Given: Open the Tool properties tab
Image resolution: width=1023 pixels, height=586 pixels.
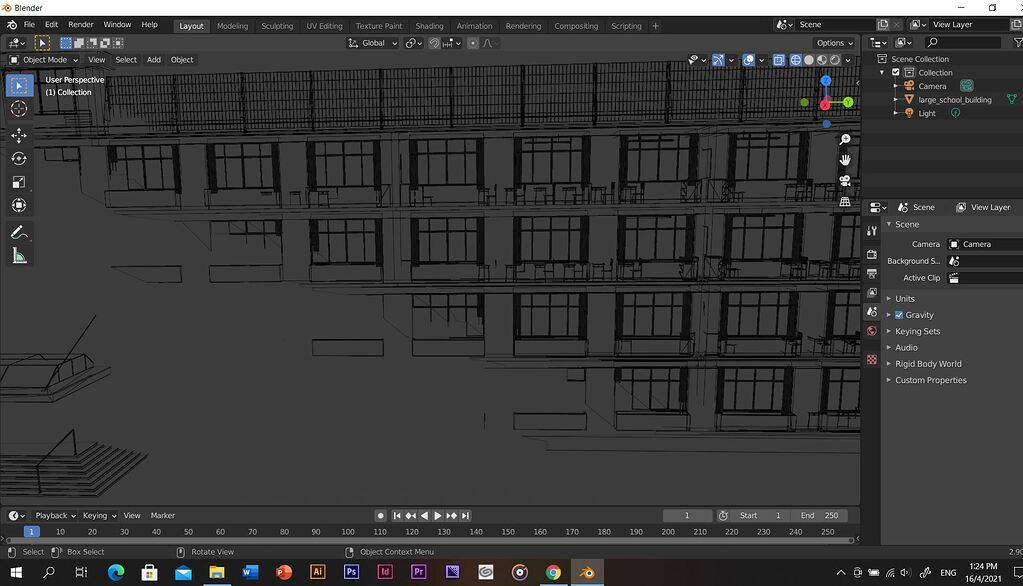Looking at the screenshot, I should 872,230.
